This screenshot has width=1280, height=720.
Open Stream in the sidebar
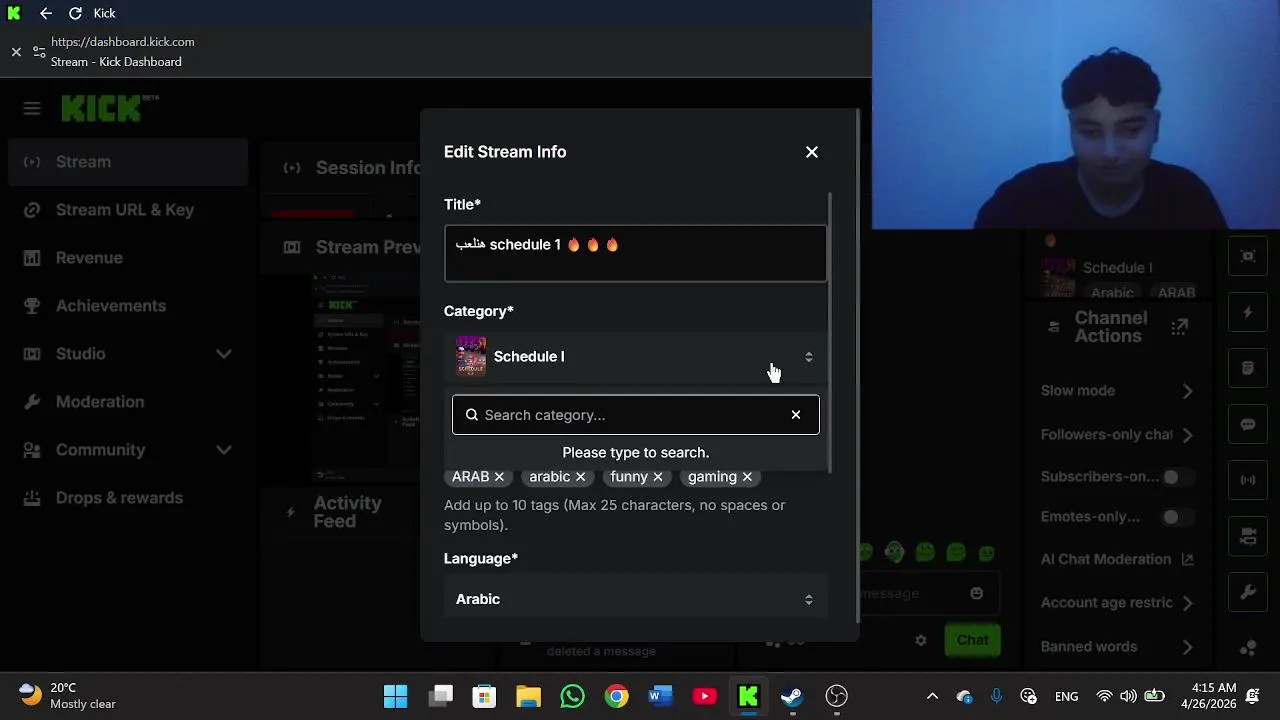click(127, 162)
